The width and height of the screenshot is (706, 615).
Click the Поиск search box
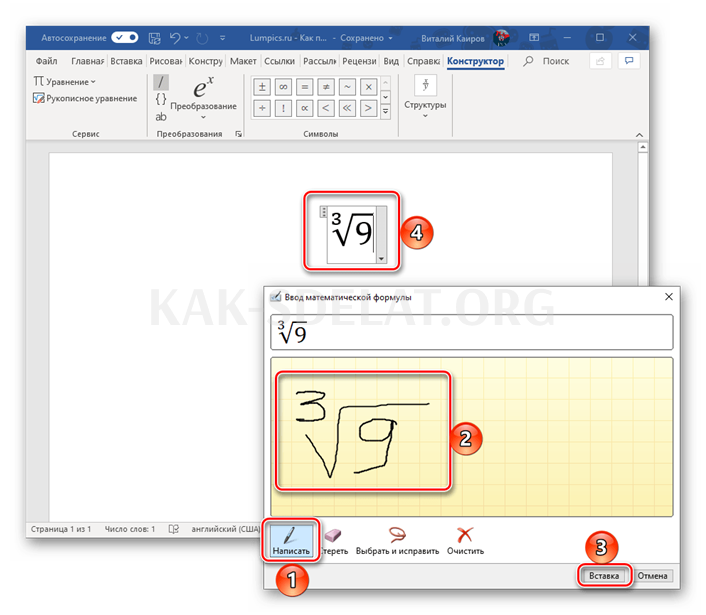point(546,61)
